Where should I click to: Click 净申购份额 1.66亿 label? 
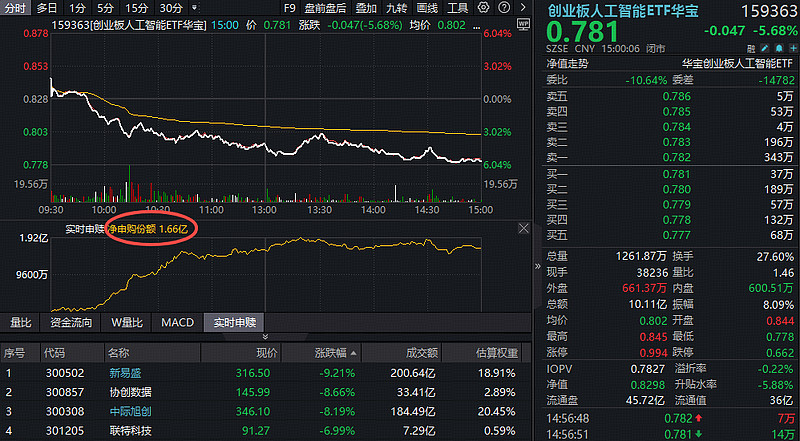(x=147, y=230)
